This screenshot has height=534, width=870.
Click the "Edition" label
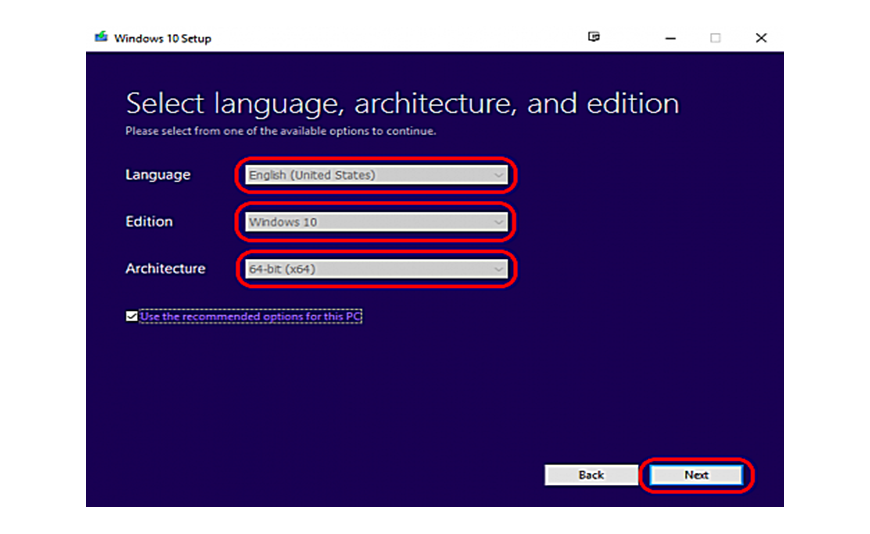pyautogui.click(x=149, y=221)
